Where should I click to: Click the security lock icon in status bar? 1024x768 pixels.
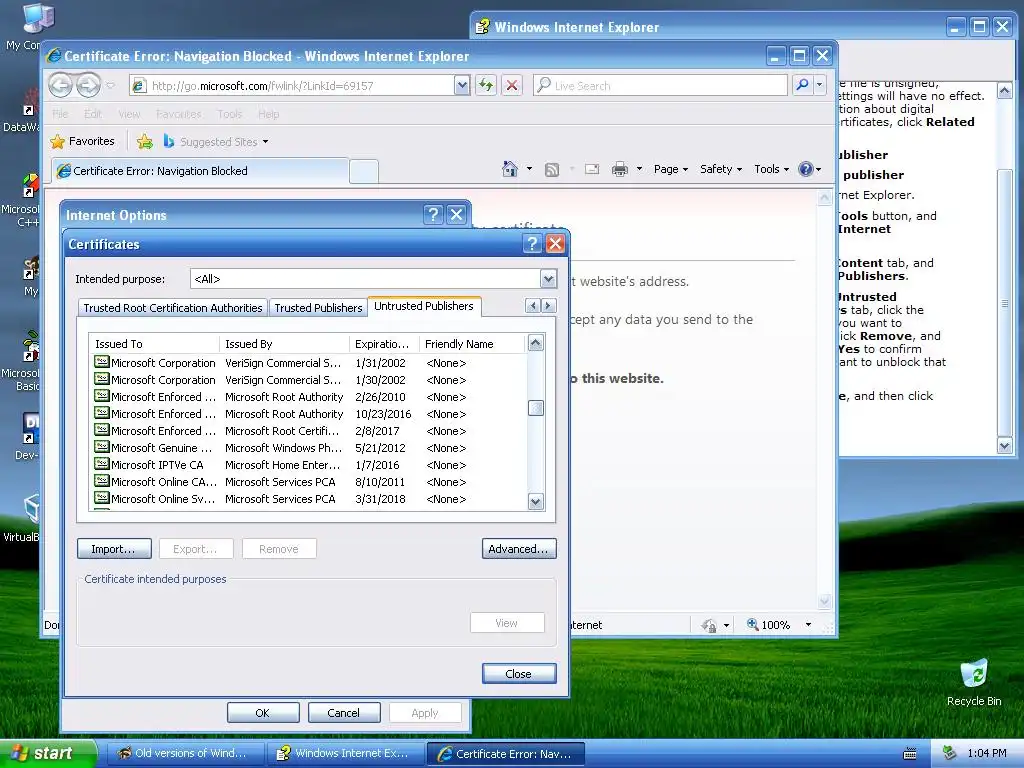[709, 625]
